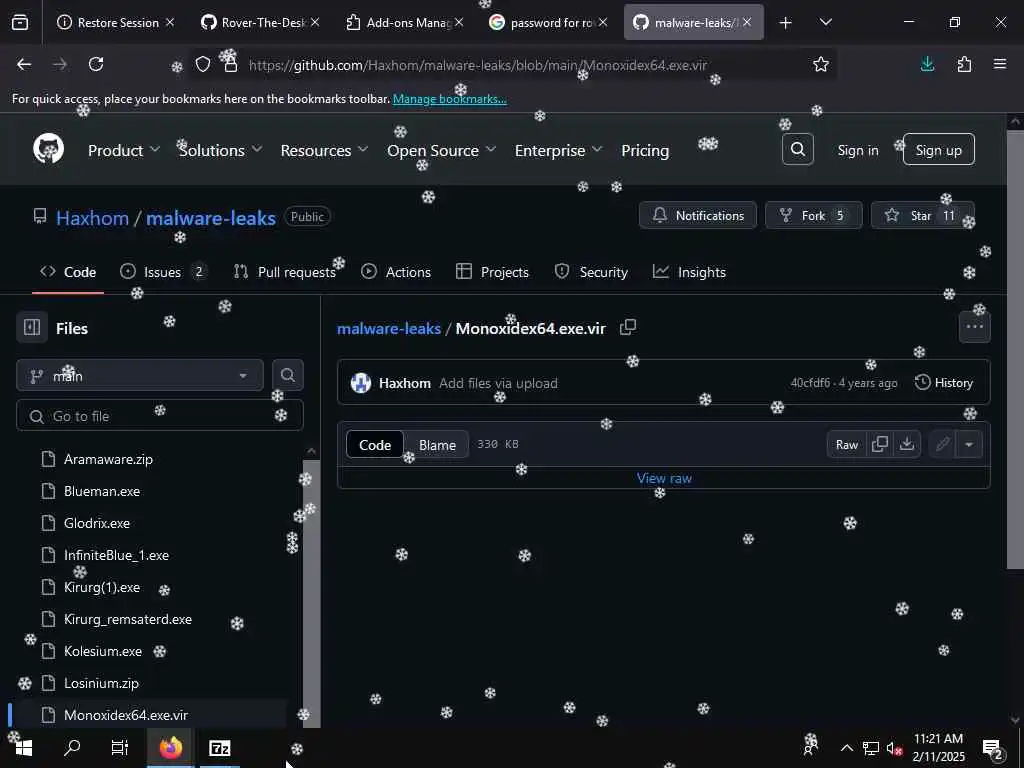Bookmark this page with star
The width and height of the screenshot is (1024, 768).
(821, 64)
